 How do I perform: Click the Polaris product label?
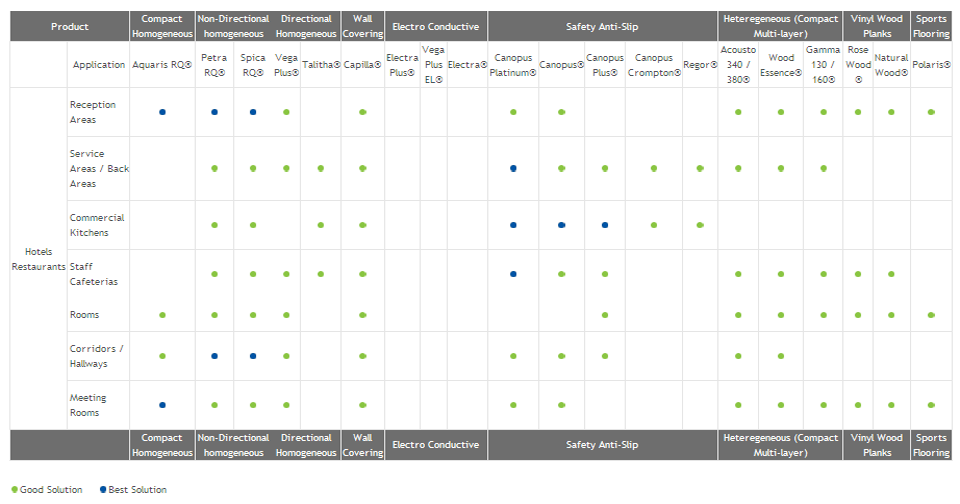(x=931, y=65)
